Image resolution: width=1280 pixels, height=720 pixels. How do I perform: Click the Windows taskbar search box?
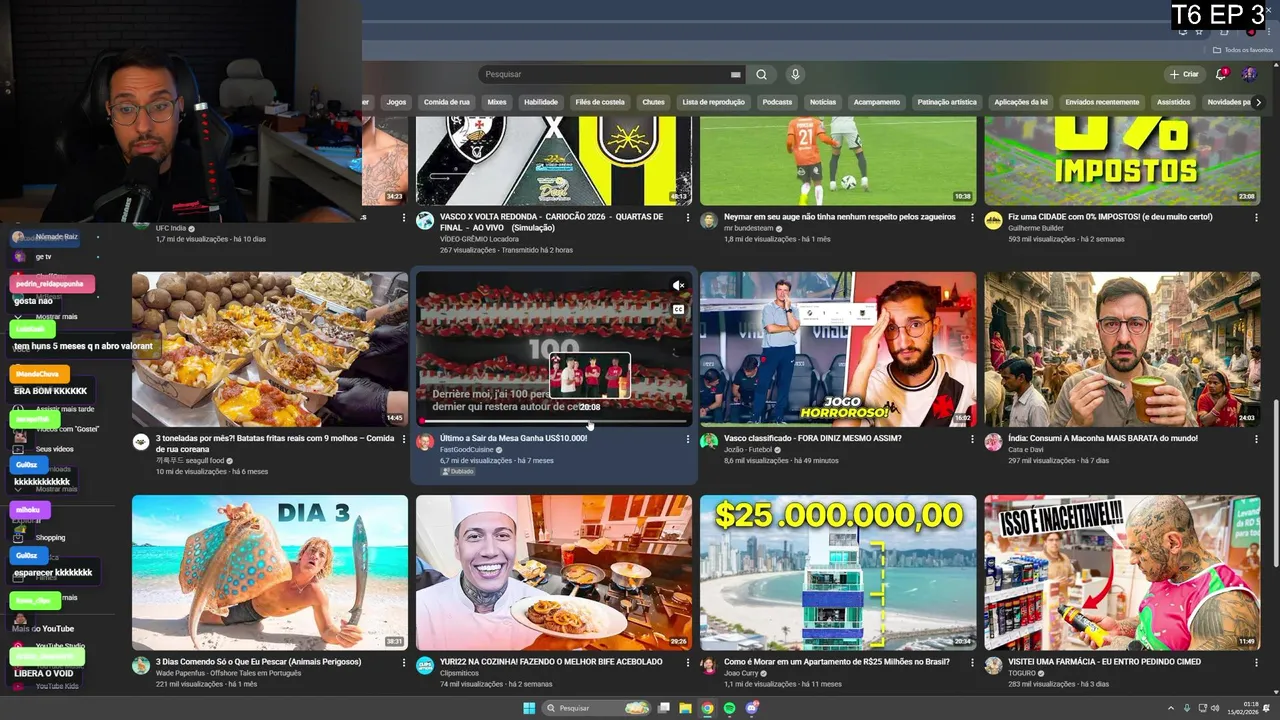(597, 708)
